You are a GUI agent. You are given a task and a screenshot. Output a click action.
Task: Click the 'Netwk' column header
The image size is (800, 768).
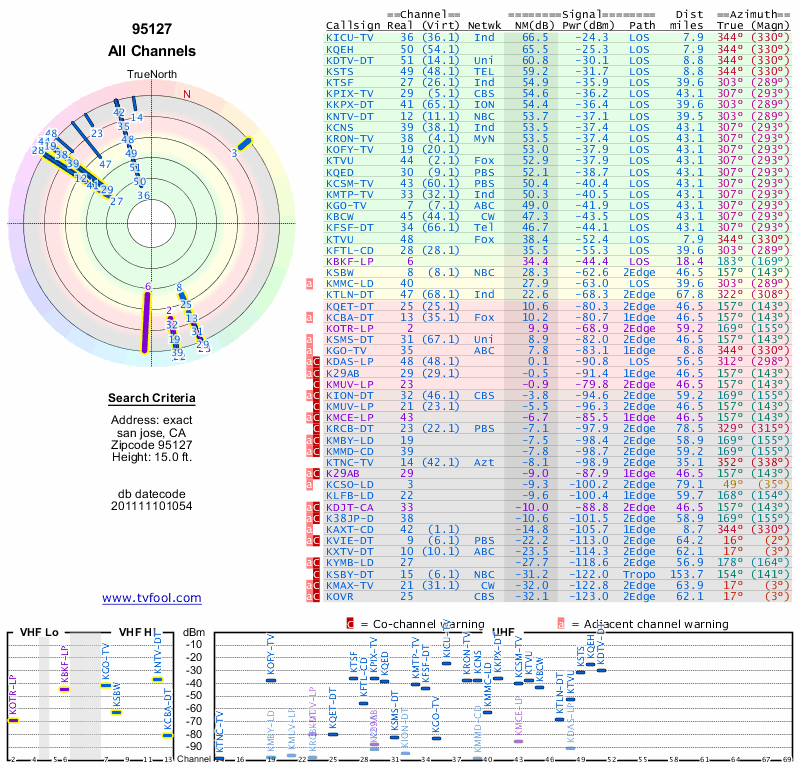[484, 26]
